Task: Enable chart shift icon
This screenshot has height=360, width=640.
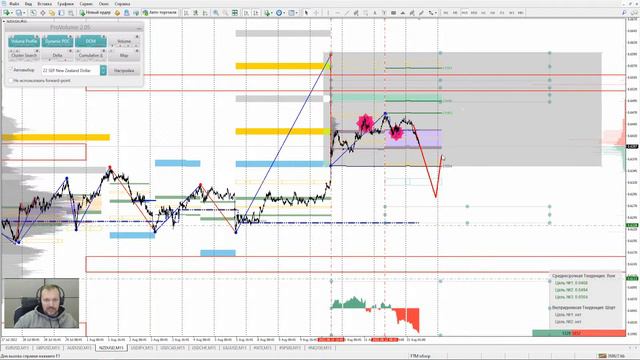Action: tap(256, 13)
